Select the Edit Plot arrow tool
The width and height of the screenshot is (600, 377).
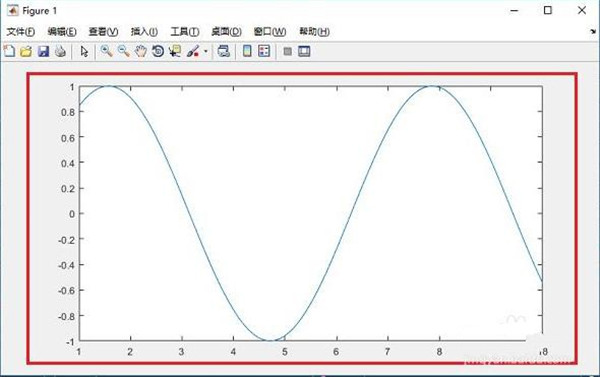[x=84, y=51]
